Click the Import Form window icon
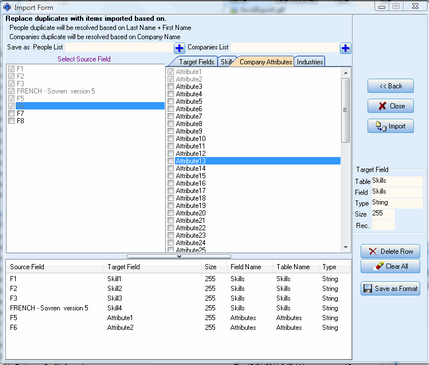Image resolution: width=429 pixels, height=365 pixels. point(7,7)
